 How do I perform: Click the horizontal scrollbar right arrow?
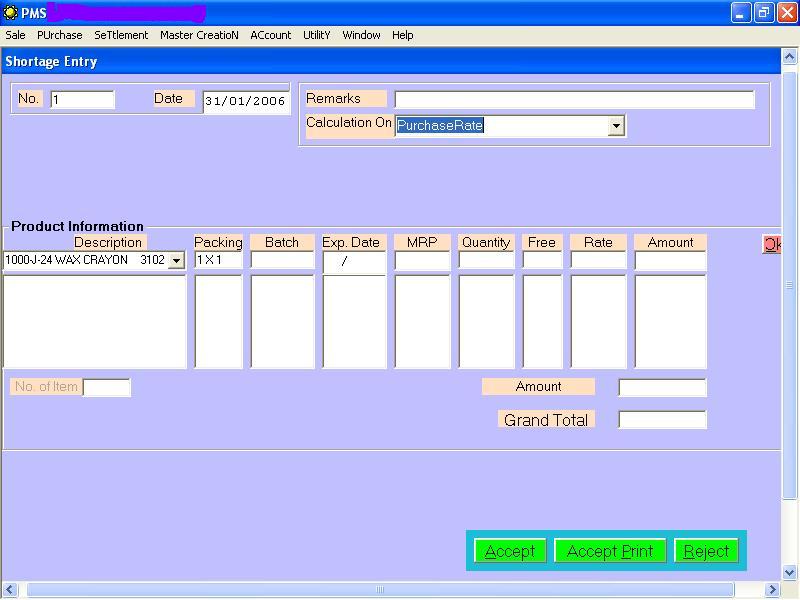point(771,590)
